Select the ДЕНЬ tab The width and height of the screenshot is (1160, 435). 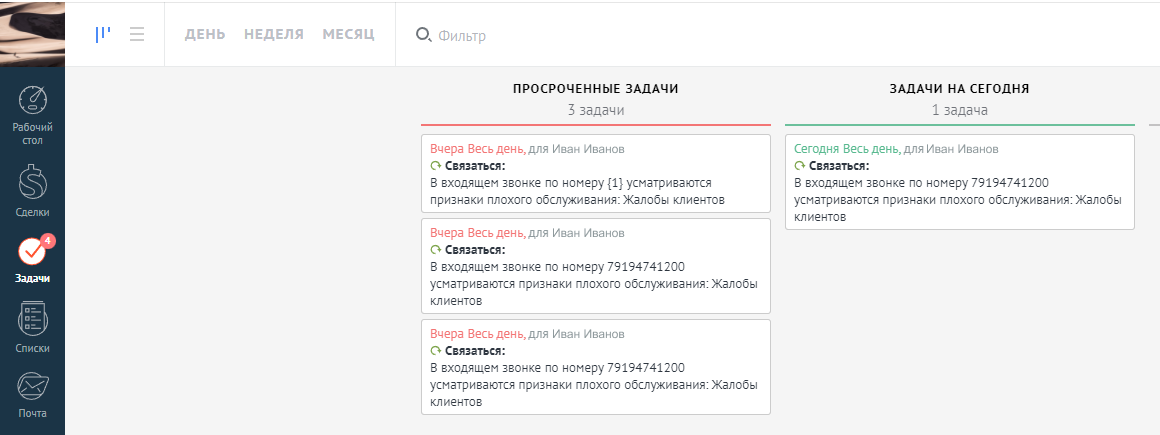pos(205,34)
